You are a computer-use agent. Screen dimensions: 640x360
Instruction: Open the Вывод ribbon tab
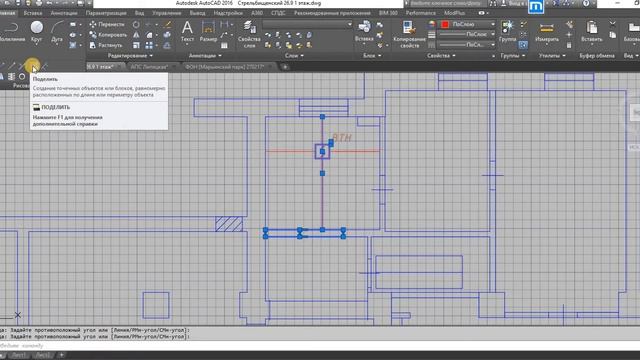coord(197,13)
